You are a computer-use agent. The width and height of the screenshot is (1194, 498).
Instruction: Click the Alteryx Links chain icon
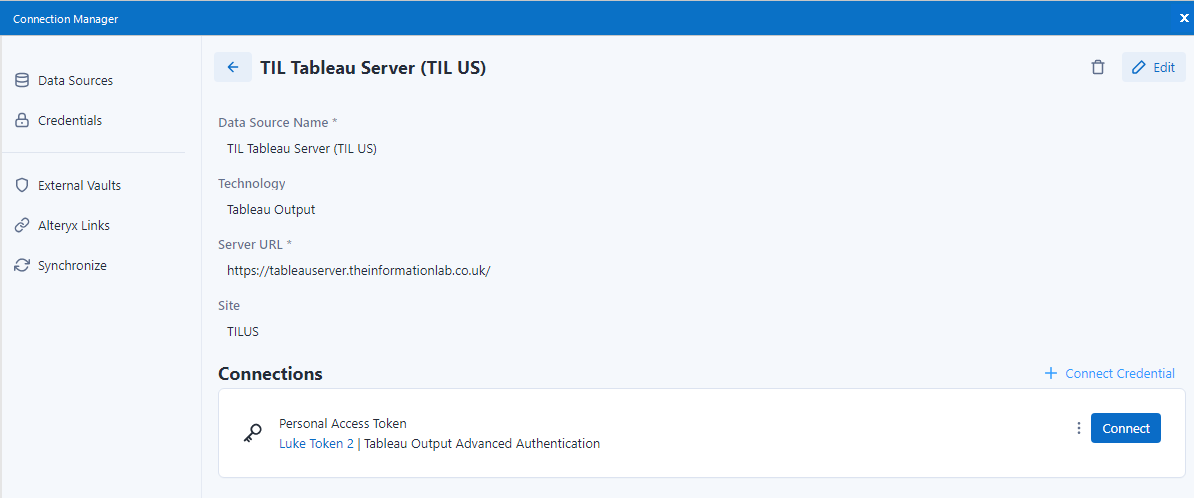22,225
